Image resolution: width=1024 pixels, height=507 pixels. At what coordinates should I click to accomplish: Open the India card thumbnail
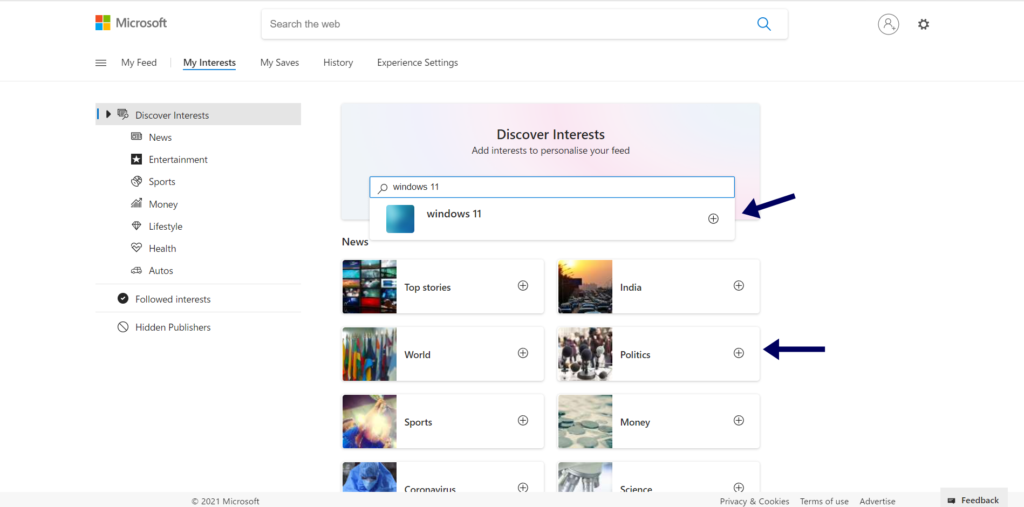[x=585, y=287]
